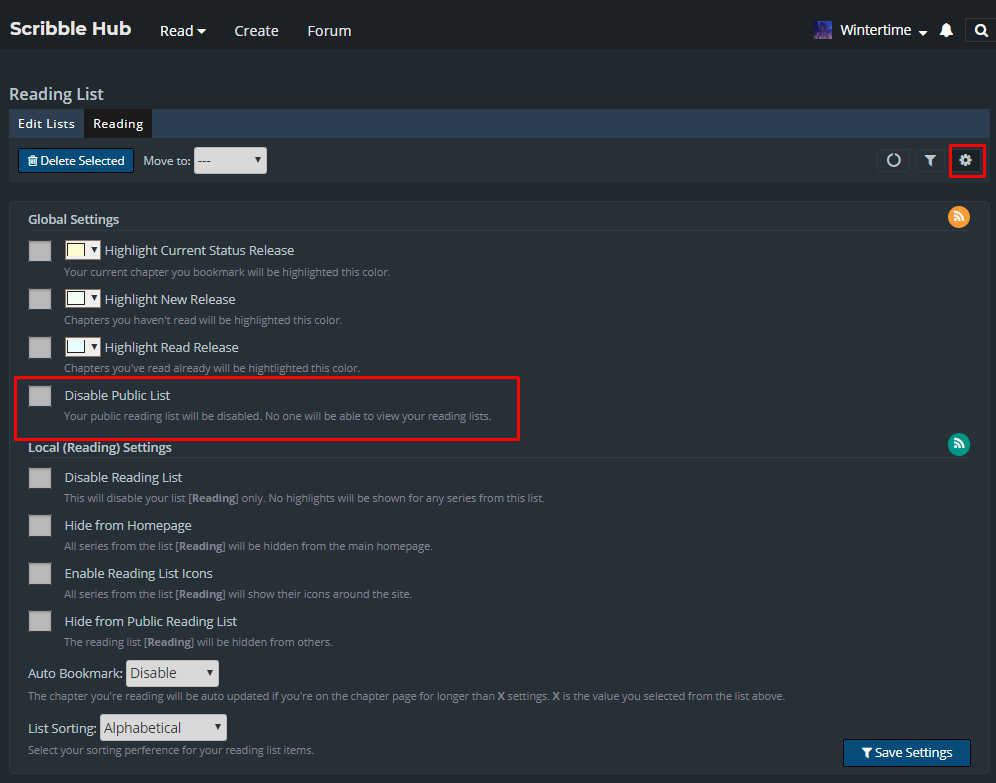Switch to the Edit Lists tab
The height and width of the screenshot is (783, 996).
coord(46,124)
